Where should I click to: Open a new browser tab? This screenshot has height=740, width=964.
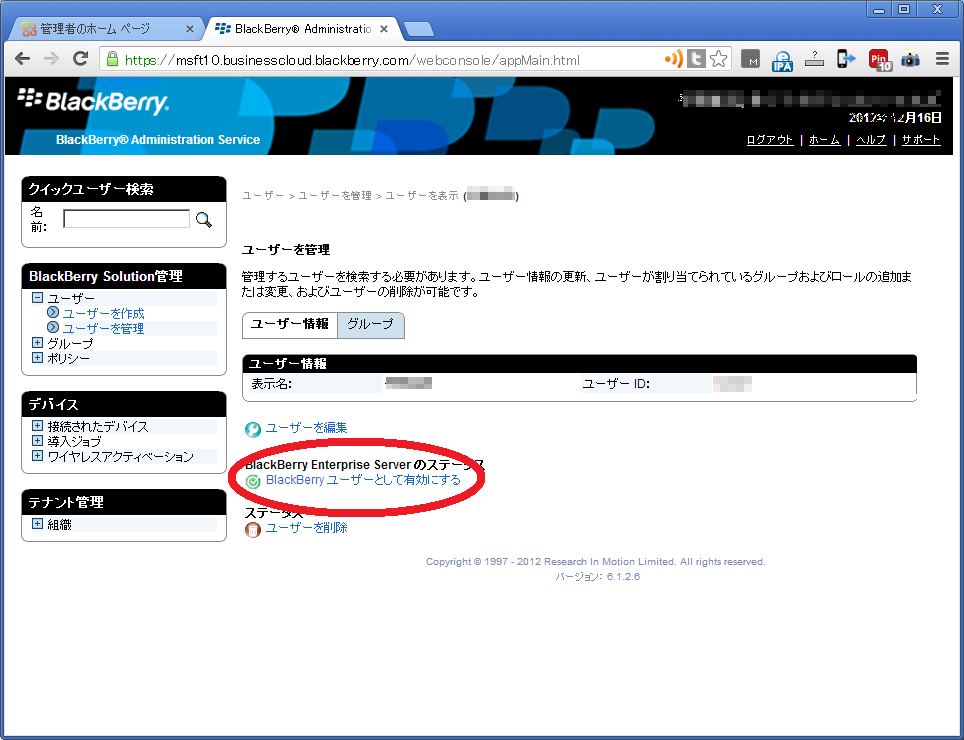419,29
